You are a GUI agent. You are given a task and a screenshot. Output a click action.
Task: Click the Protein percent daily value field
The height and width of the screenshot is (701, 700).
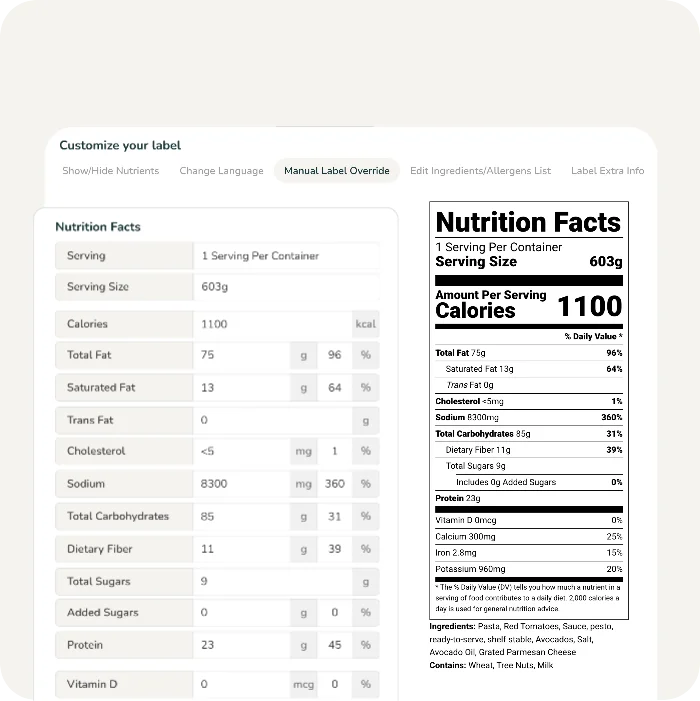pyautogui.click(x=335, y=645)
